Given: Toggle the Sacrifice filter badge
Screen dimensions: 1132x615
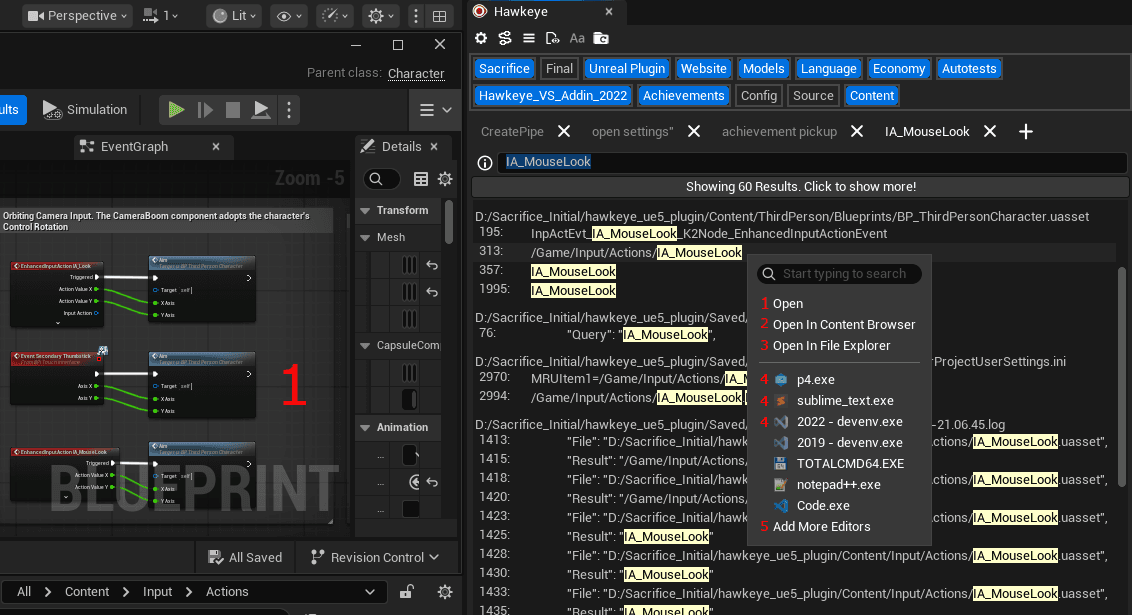Looking at the screenshot, I should coord(504,68).
